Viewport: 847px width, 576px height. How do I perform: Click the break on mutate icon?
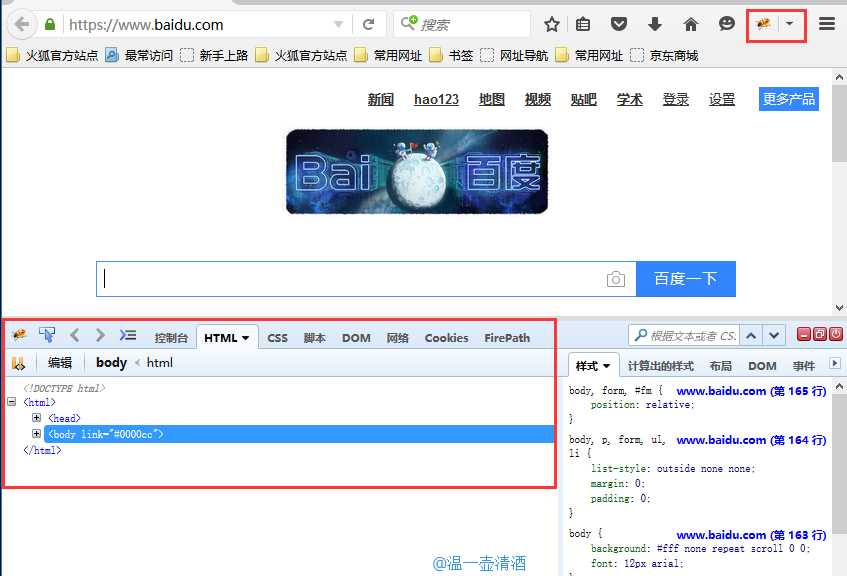[19, 363]
